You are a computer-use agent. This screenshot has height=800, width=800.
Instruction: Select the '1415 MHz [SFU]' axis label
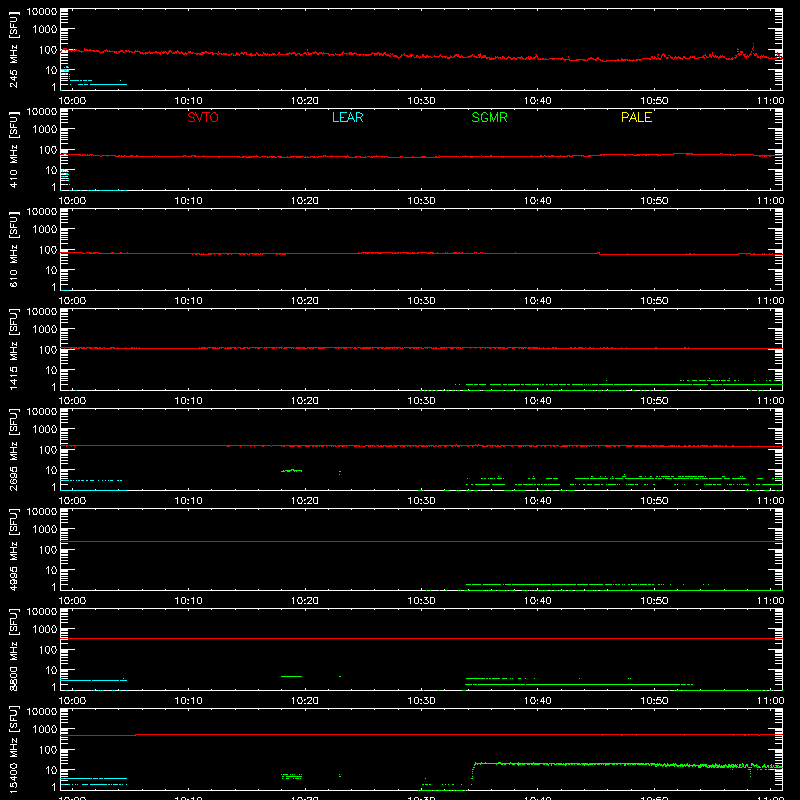click(x=14, y=349)
